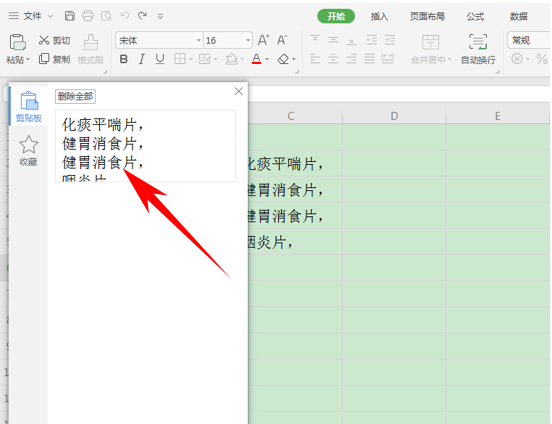
Task: Toggle Bold formatting
Action: click(124, 59)
